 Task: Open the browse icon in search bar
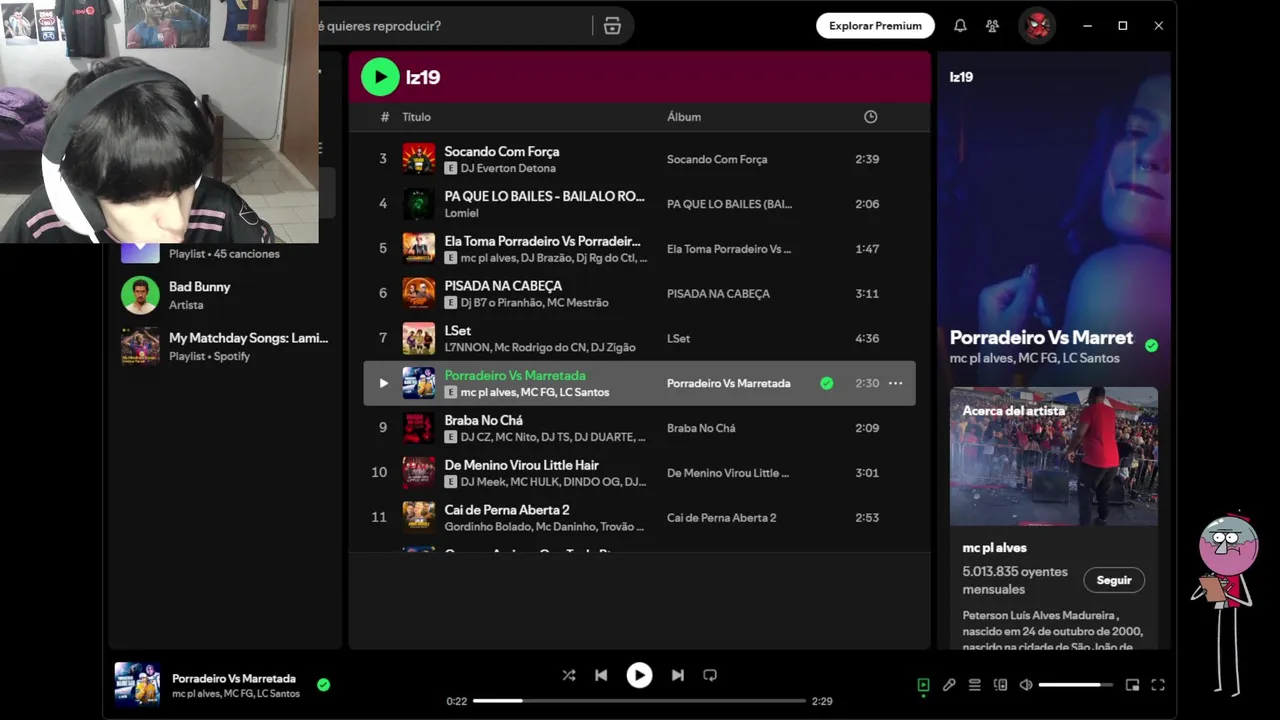point(613,26)
